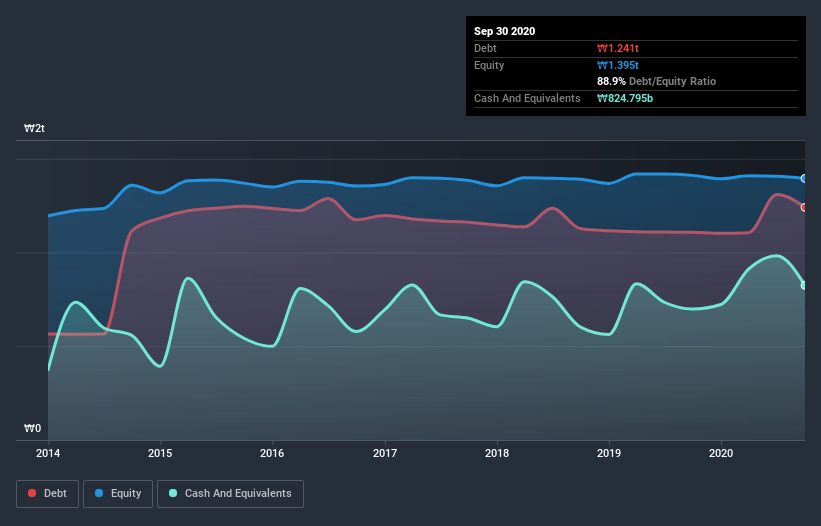This screenshot has height=526, width=821.
Task: Click the blue Equity endpoint marker
Action: (x=804, y=178)
